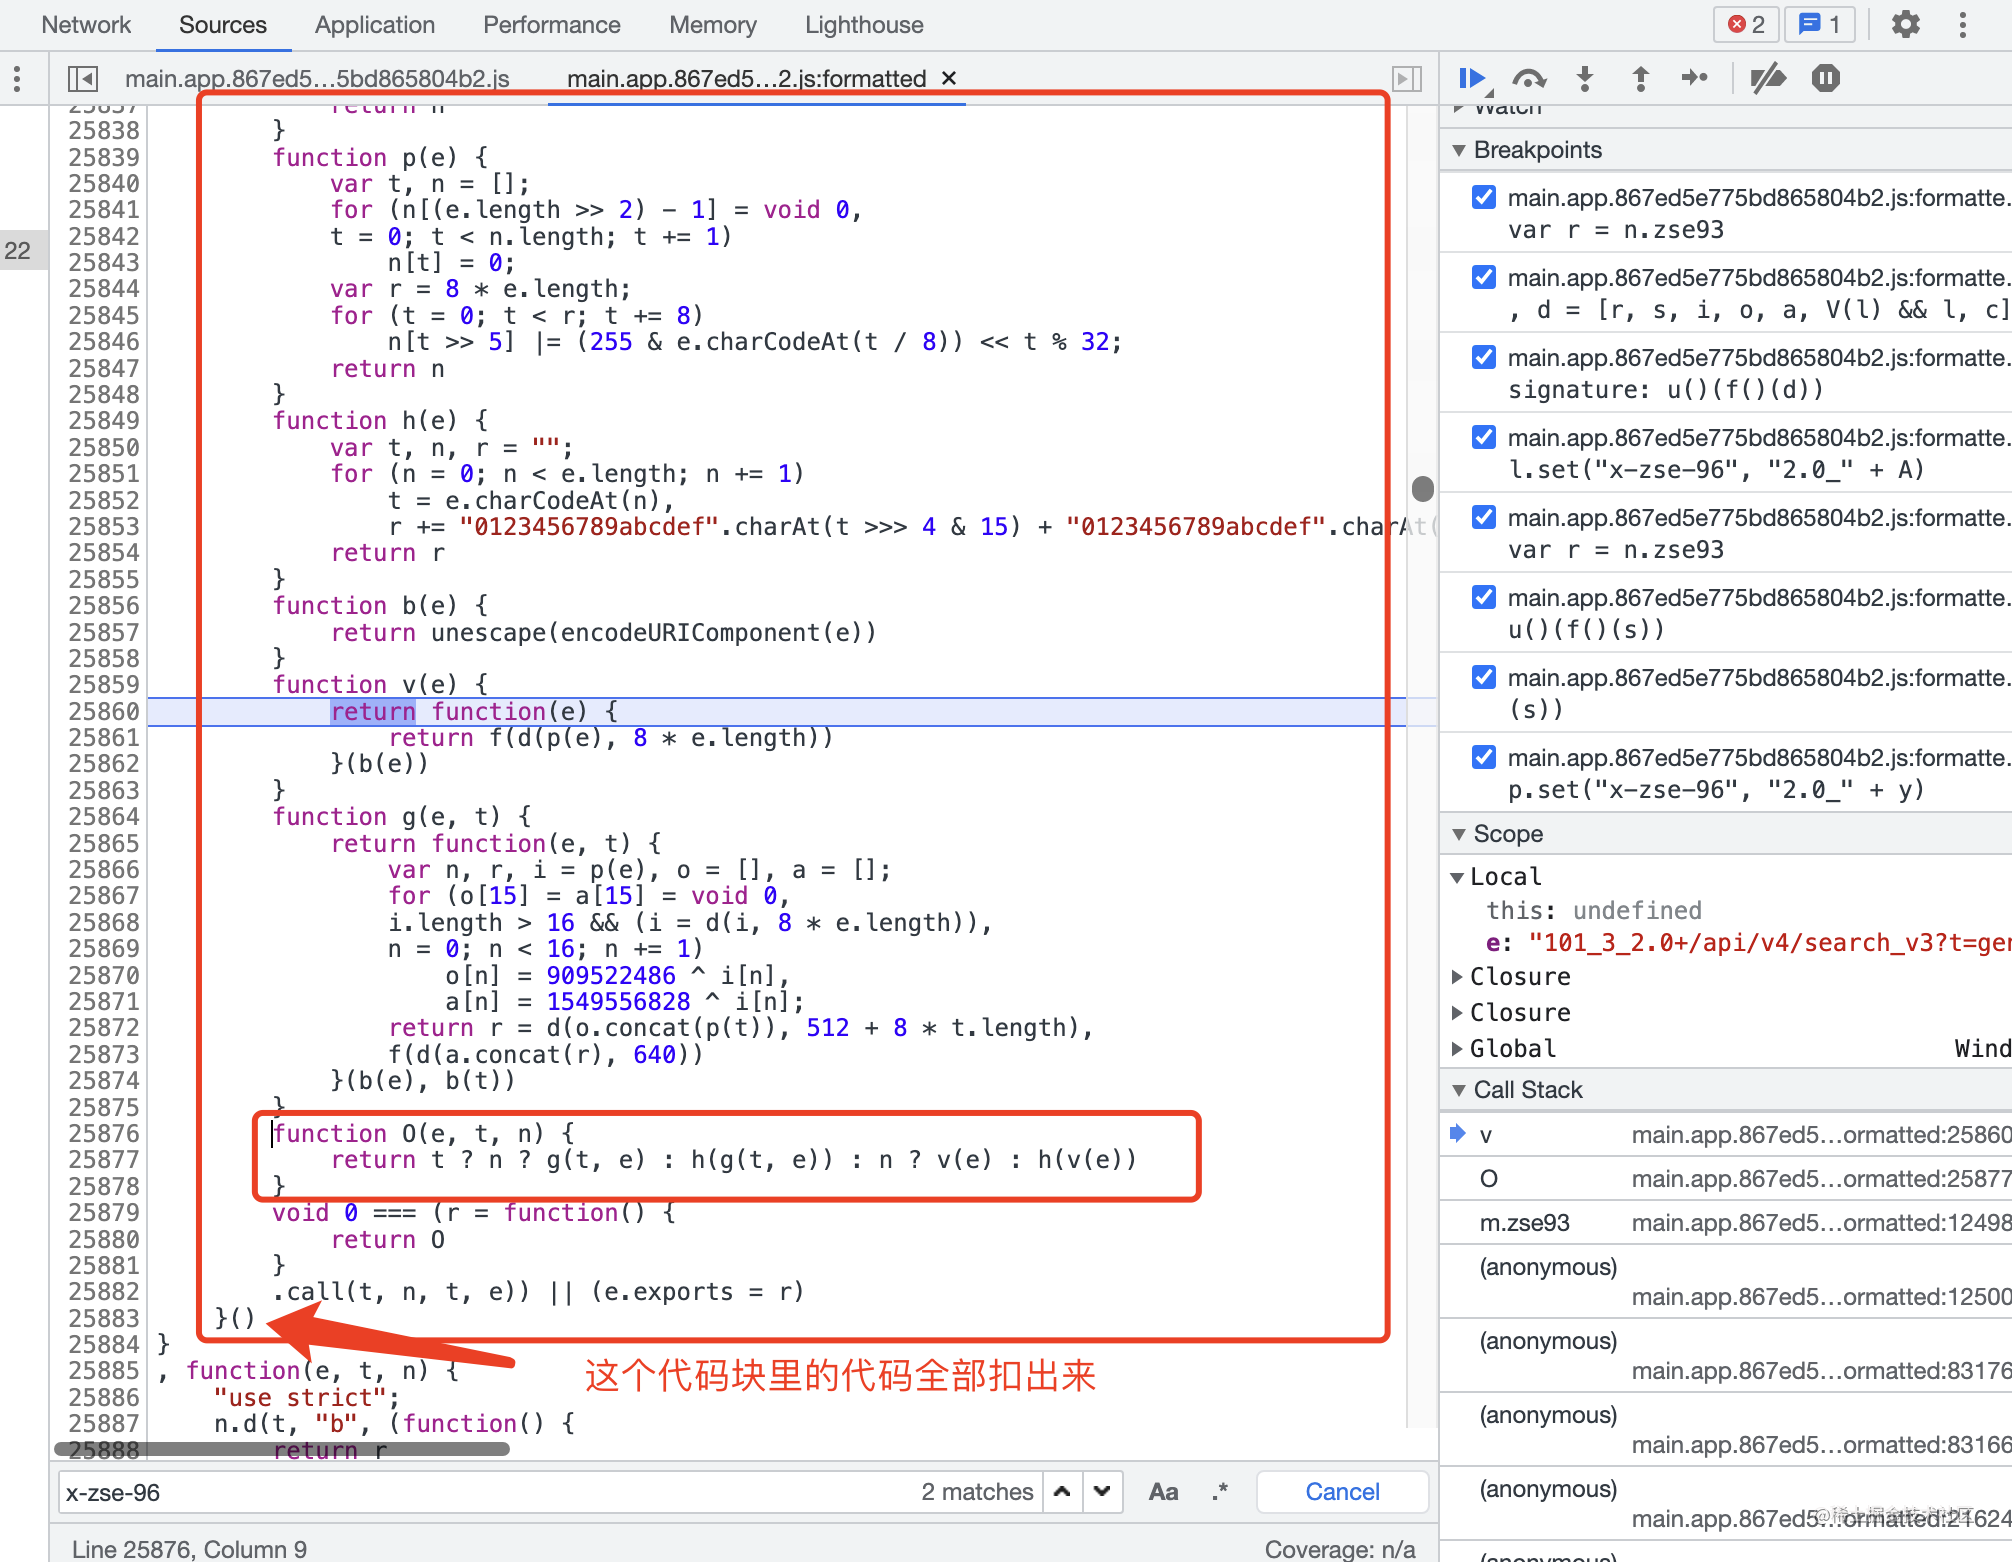Open the Application panel tab
Screen dimensions: 2012x1562
(x=375, y=24)
